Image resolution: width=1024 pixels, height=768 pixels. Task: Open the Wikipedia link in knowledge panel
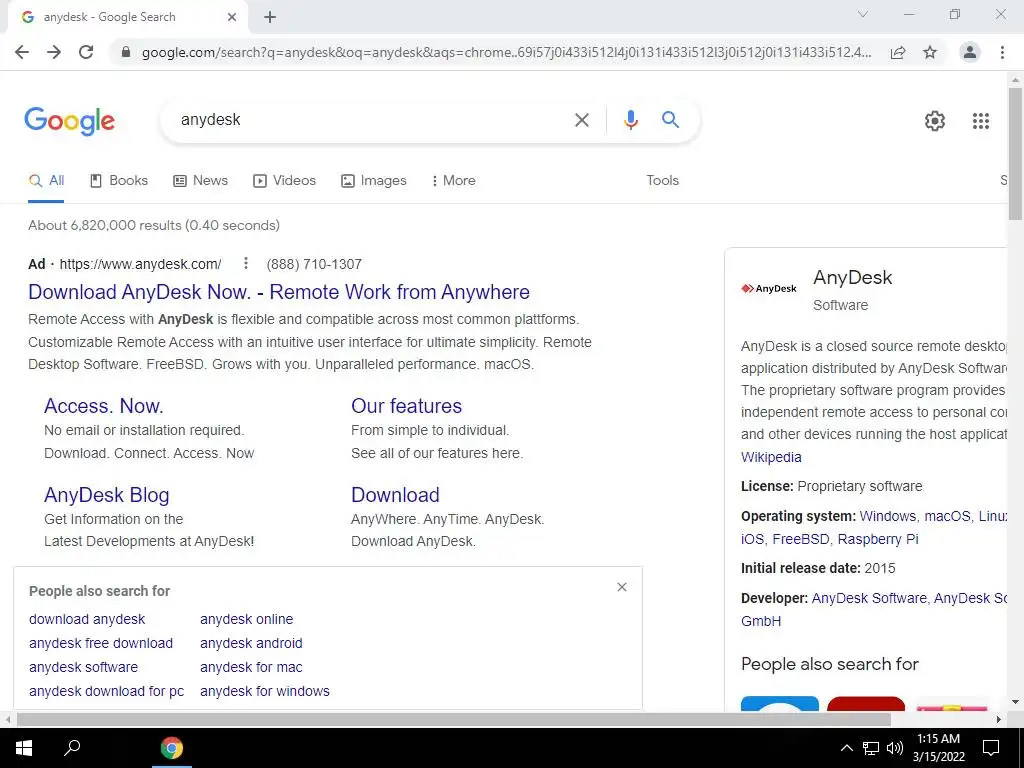(x=771, y=457)
